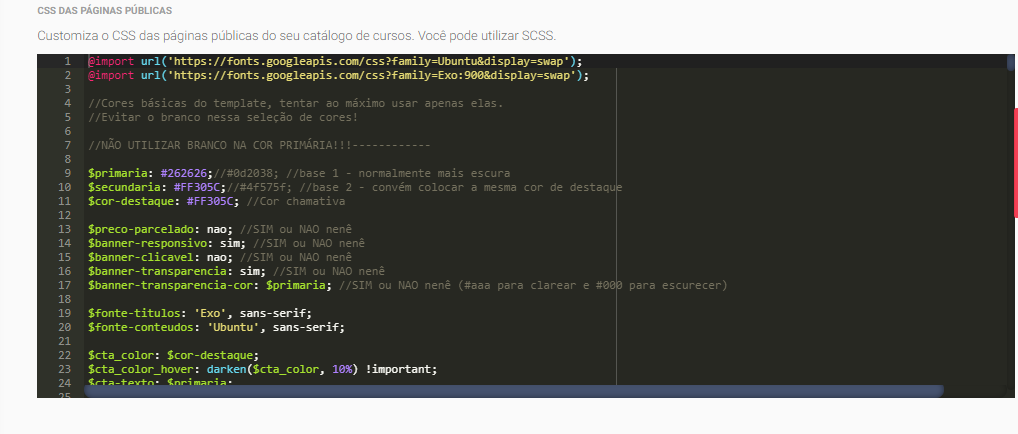Screen dimensions: 1018x434
Task: Click the vertical scrollbar thumb of the editor
Action: (1011, 62)
